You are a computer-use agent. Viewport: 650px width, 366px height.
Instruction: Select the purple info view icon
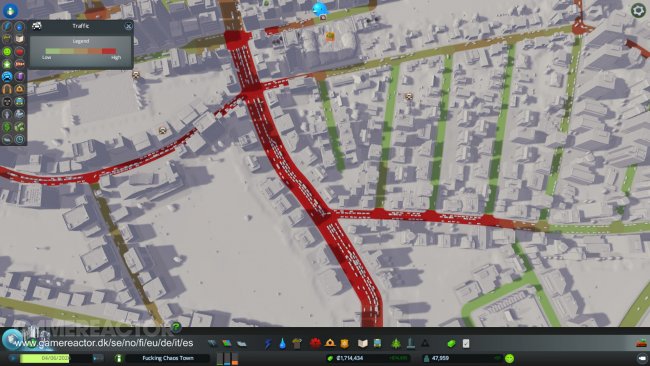19,76
